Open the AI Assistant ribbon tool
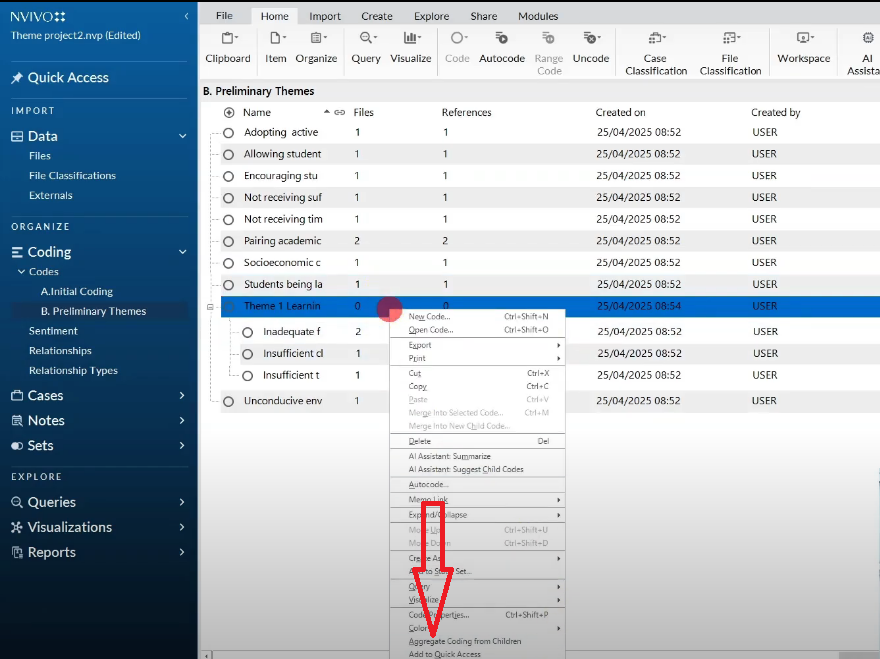This screenshot has height=659, width=880. pos(864,53)
